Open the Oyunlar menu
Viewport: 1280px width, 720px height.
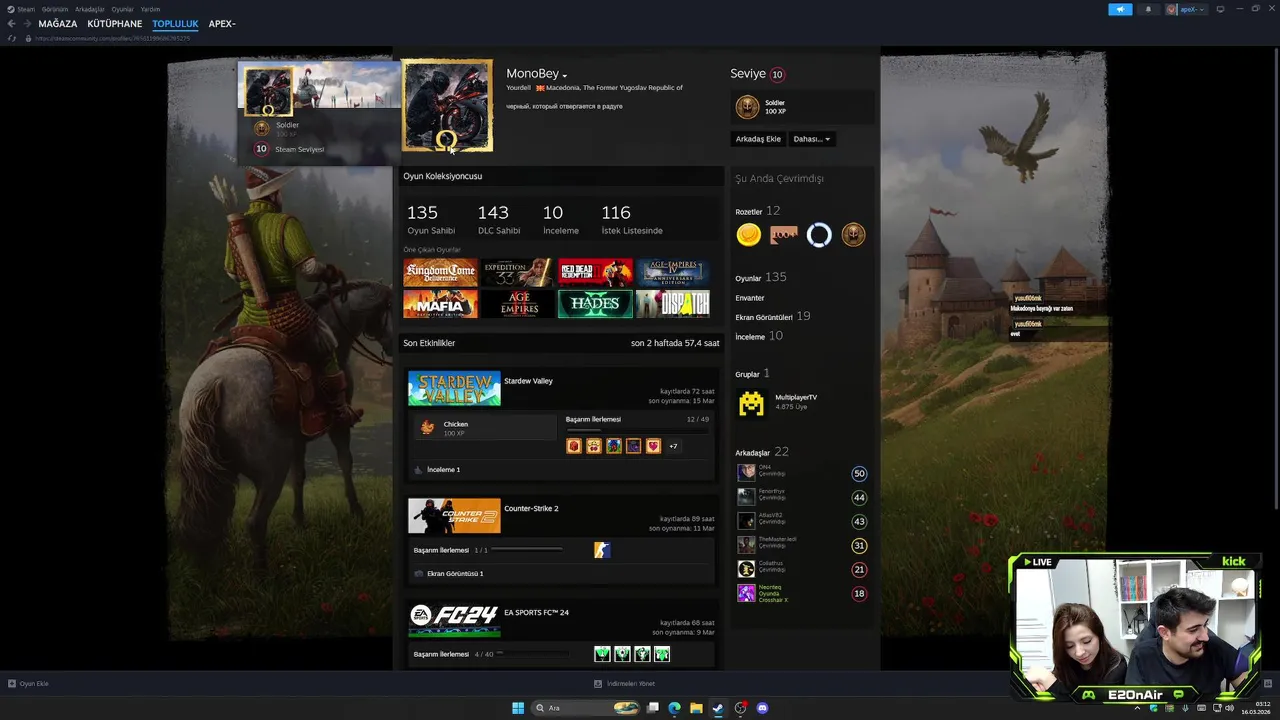coord(122,9)
